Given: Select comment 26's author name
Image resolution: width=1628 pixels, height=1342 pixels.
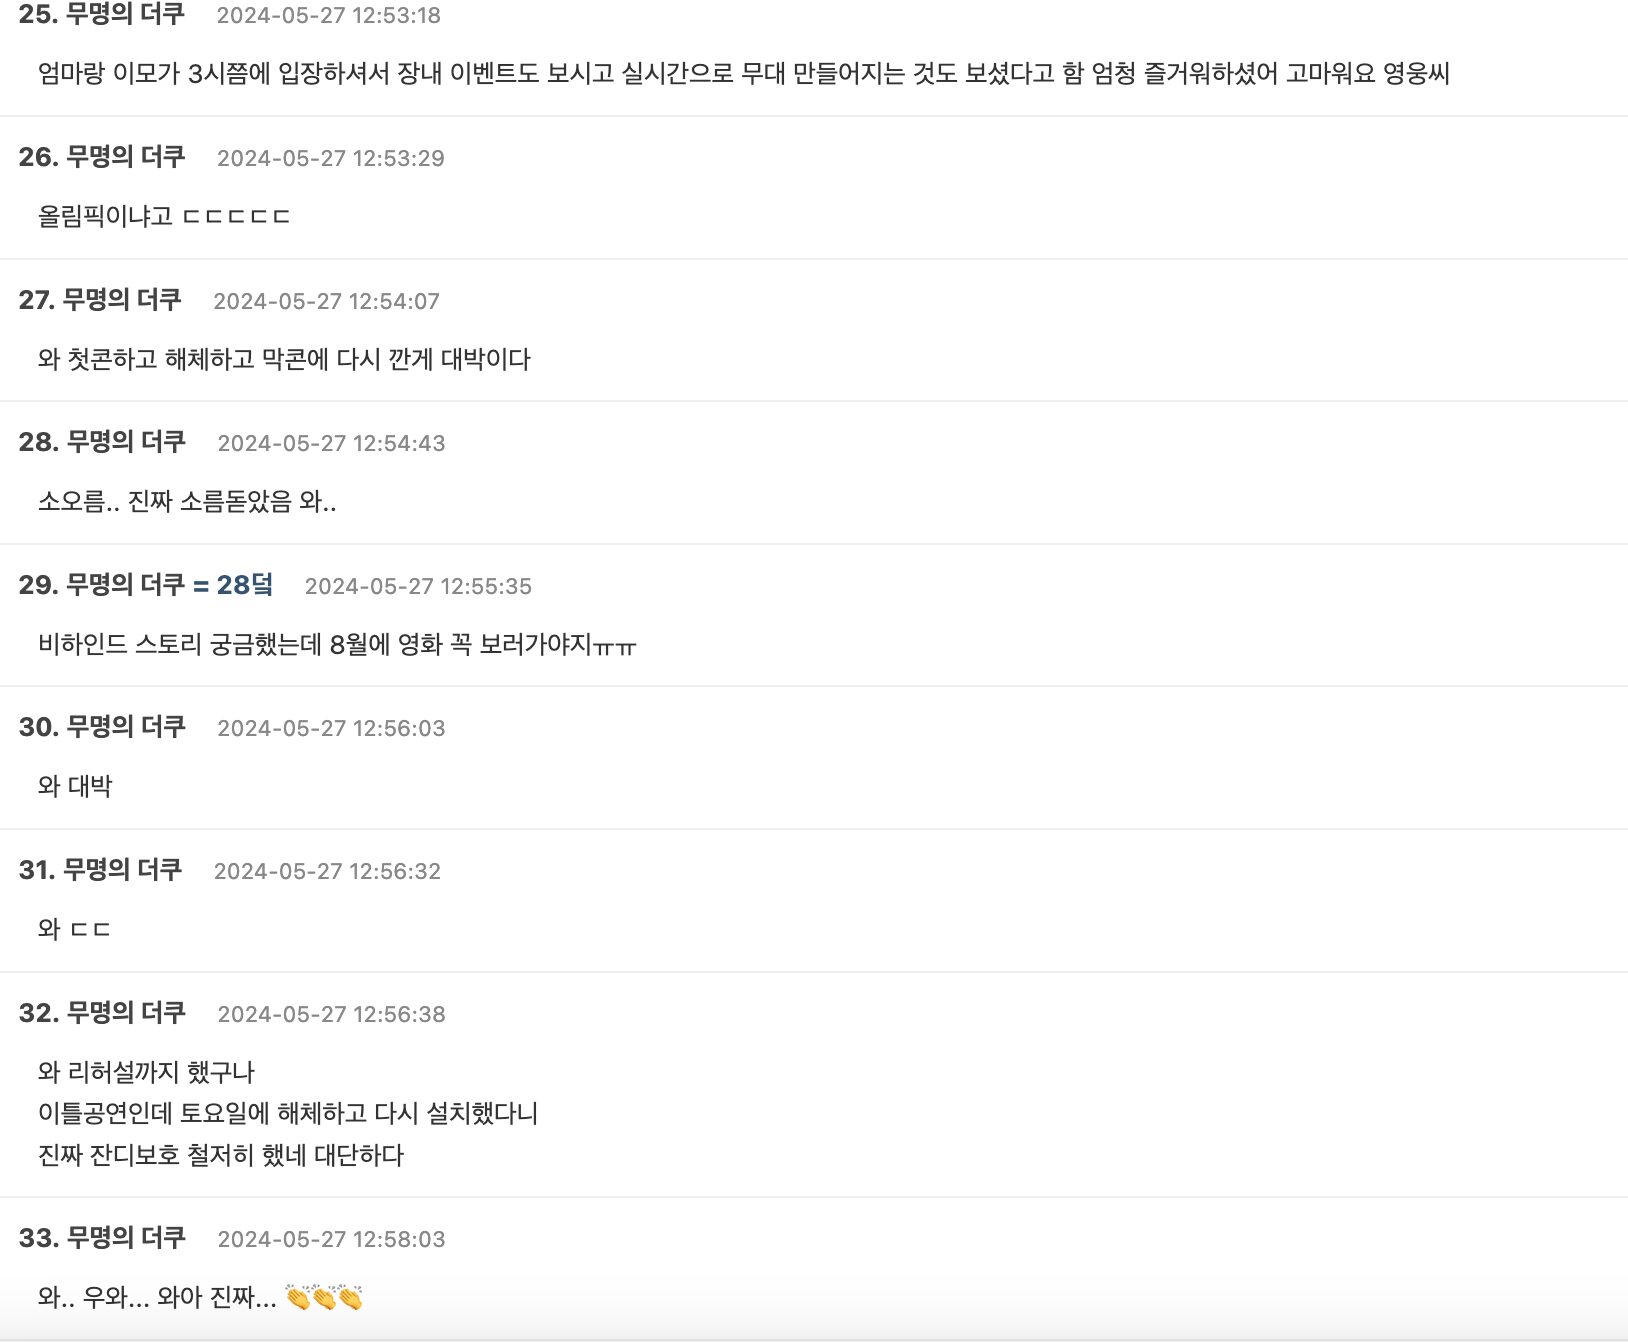Looking at the screenshot, I should 125,157.
